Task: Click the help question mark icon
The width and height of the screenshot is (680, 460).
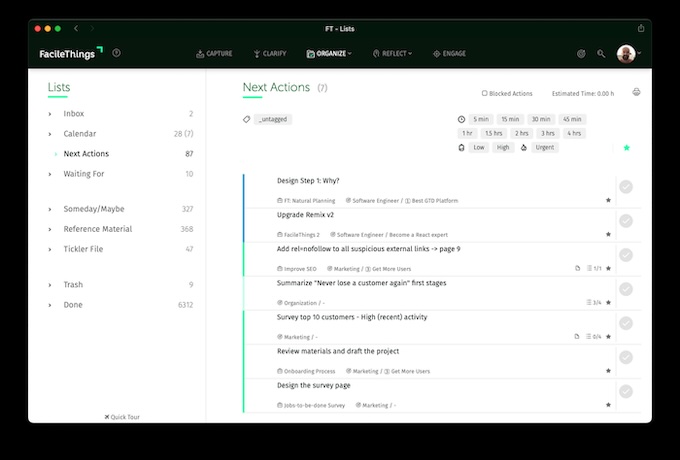Action: pyautogui.click(x=117, y=53)
